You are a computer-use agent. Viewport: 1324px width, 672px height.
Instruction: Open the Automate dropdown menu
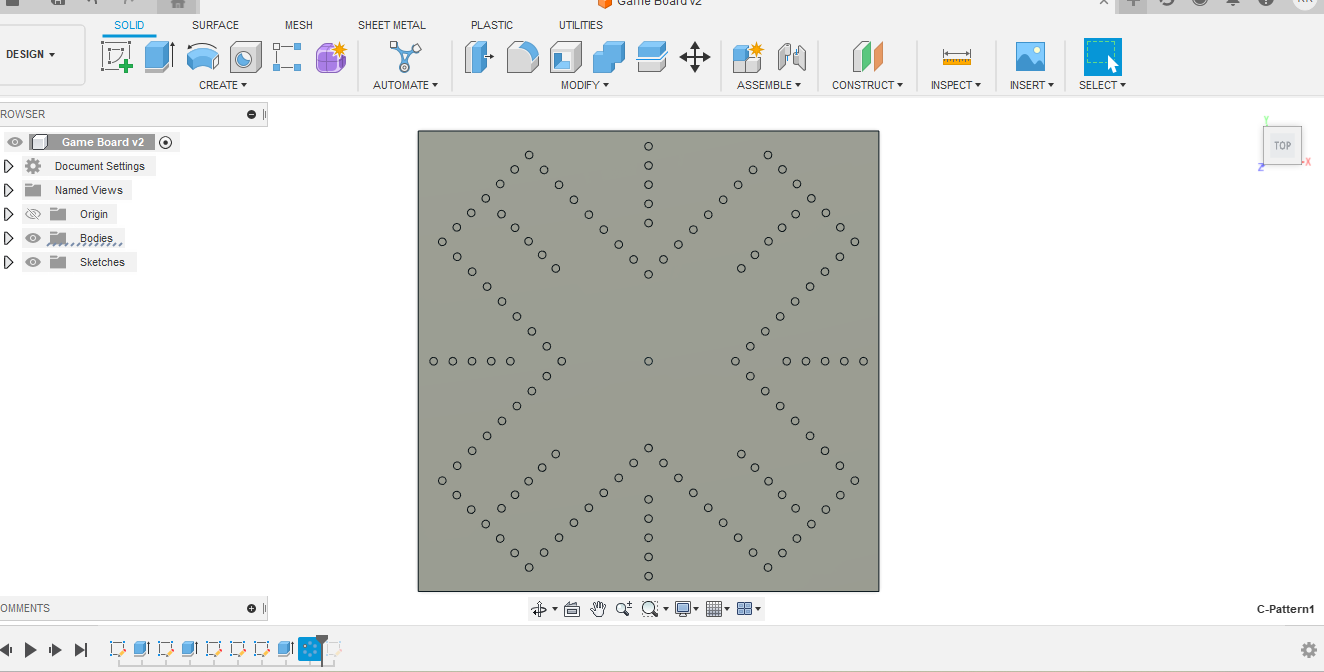point(406,85)
